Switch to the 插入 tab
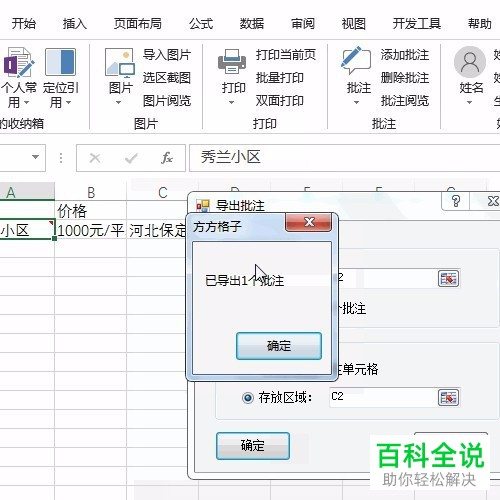This screenshot has height=500, width=500. pyautogui.click(x=75, y=24)
